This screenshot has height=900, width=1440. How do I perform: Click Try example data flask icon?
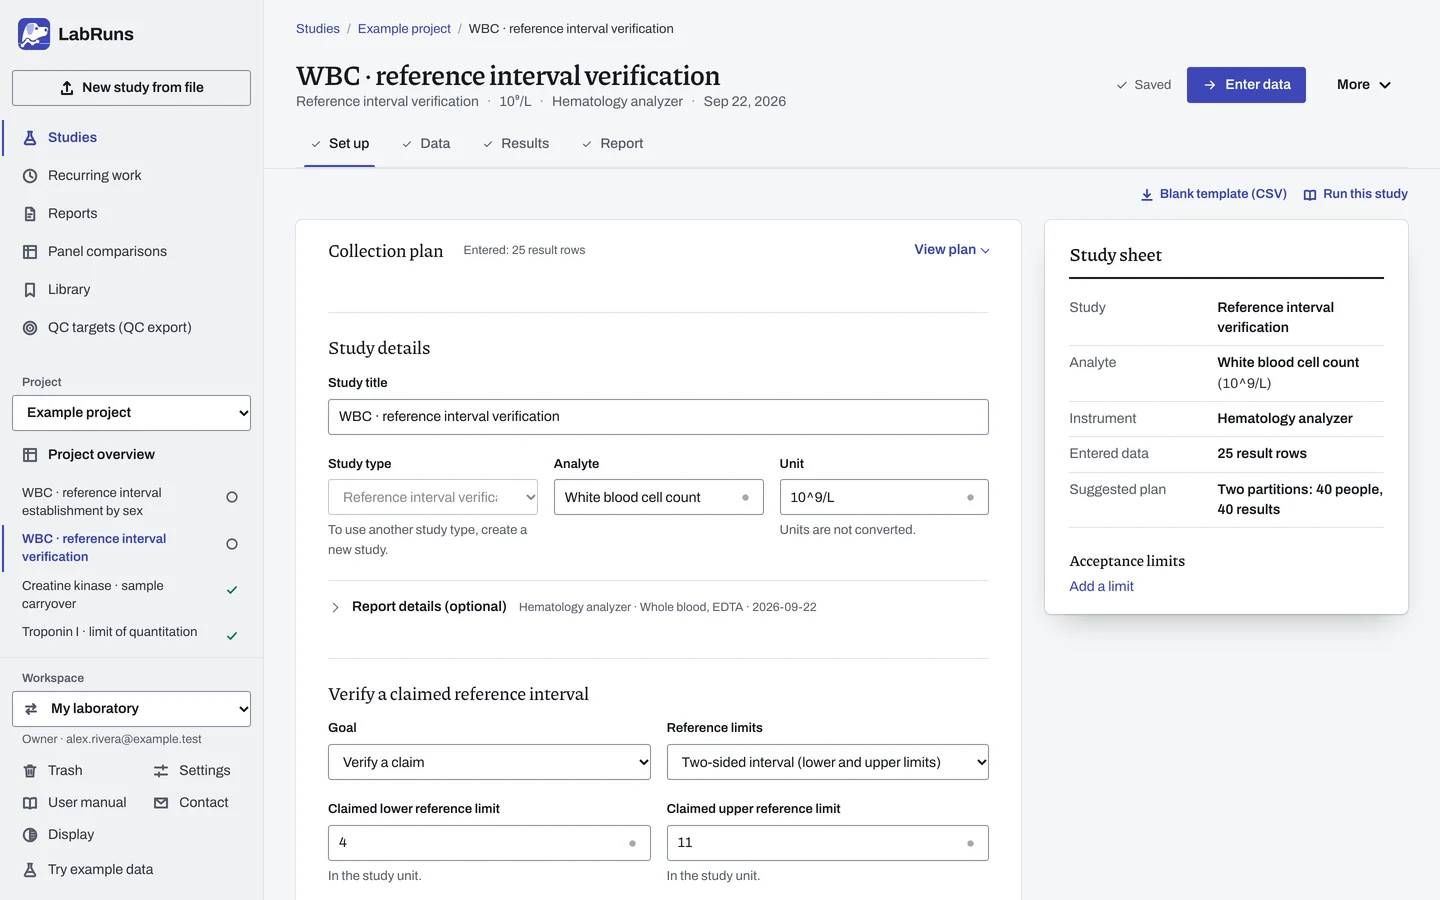pos(30,870)
